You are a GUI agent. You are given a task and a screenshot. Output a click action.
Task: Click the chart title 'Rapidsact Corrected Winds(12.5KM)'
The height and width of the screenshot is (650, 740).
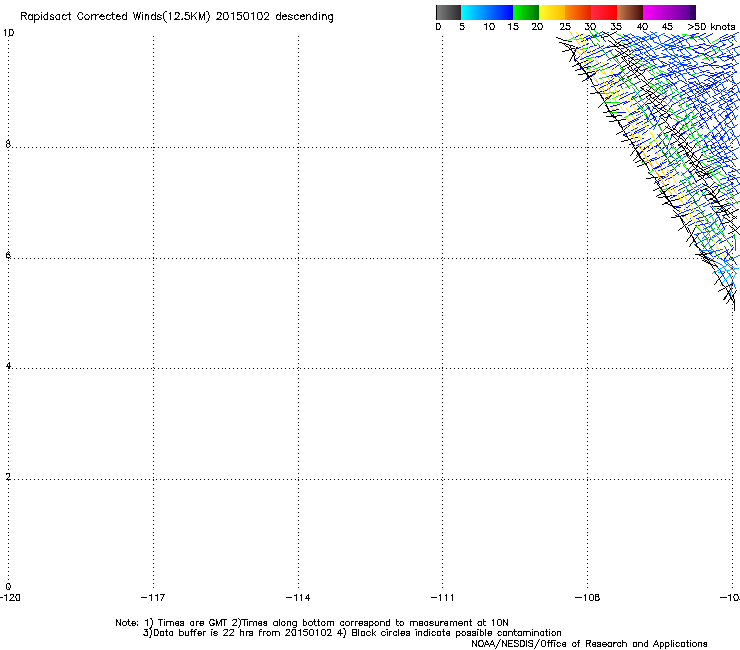[x=115, y=17]
